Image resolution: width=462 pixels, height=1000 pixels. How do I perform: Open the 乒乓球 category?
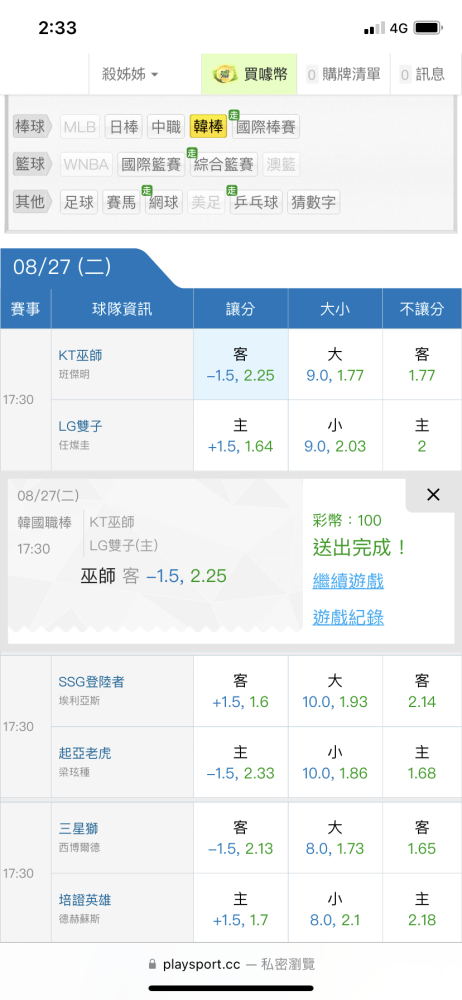pyautogui.click(x=256, y=202)
